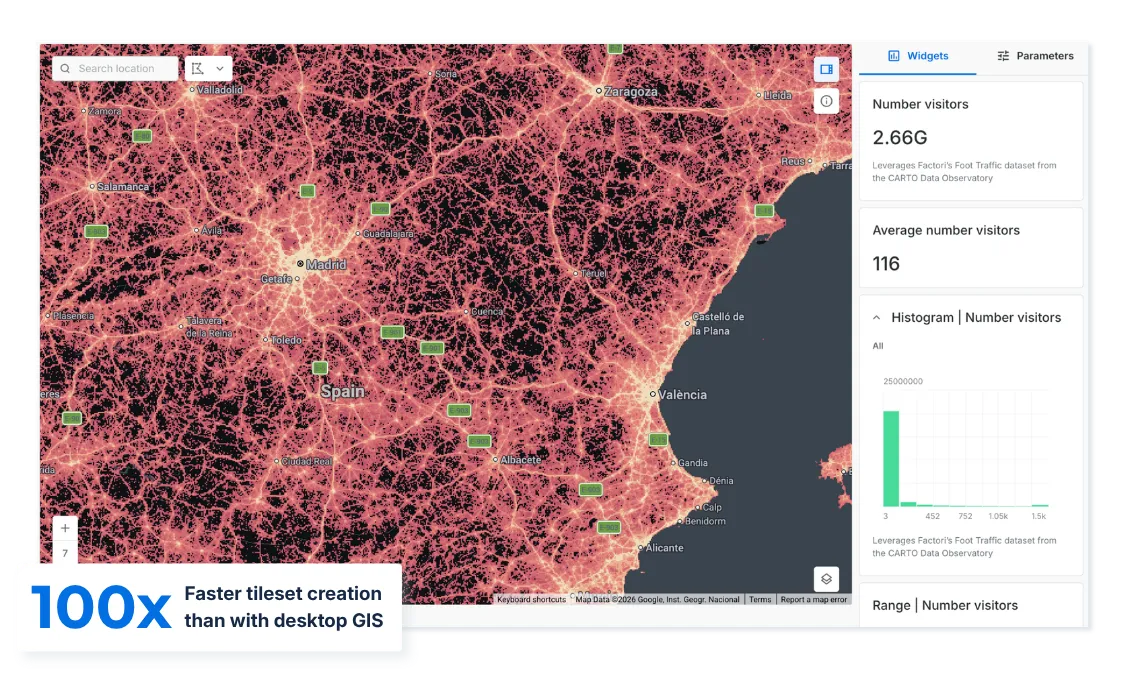Click the Salamanca city label
1131x675 pixels.
click(123, 187)
